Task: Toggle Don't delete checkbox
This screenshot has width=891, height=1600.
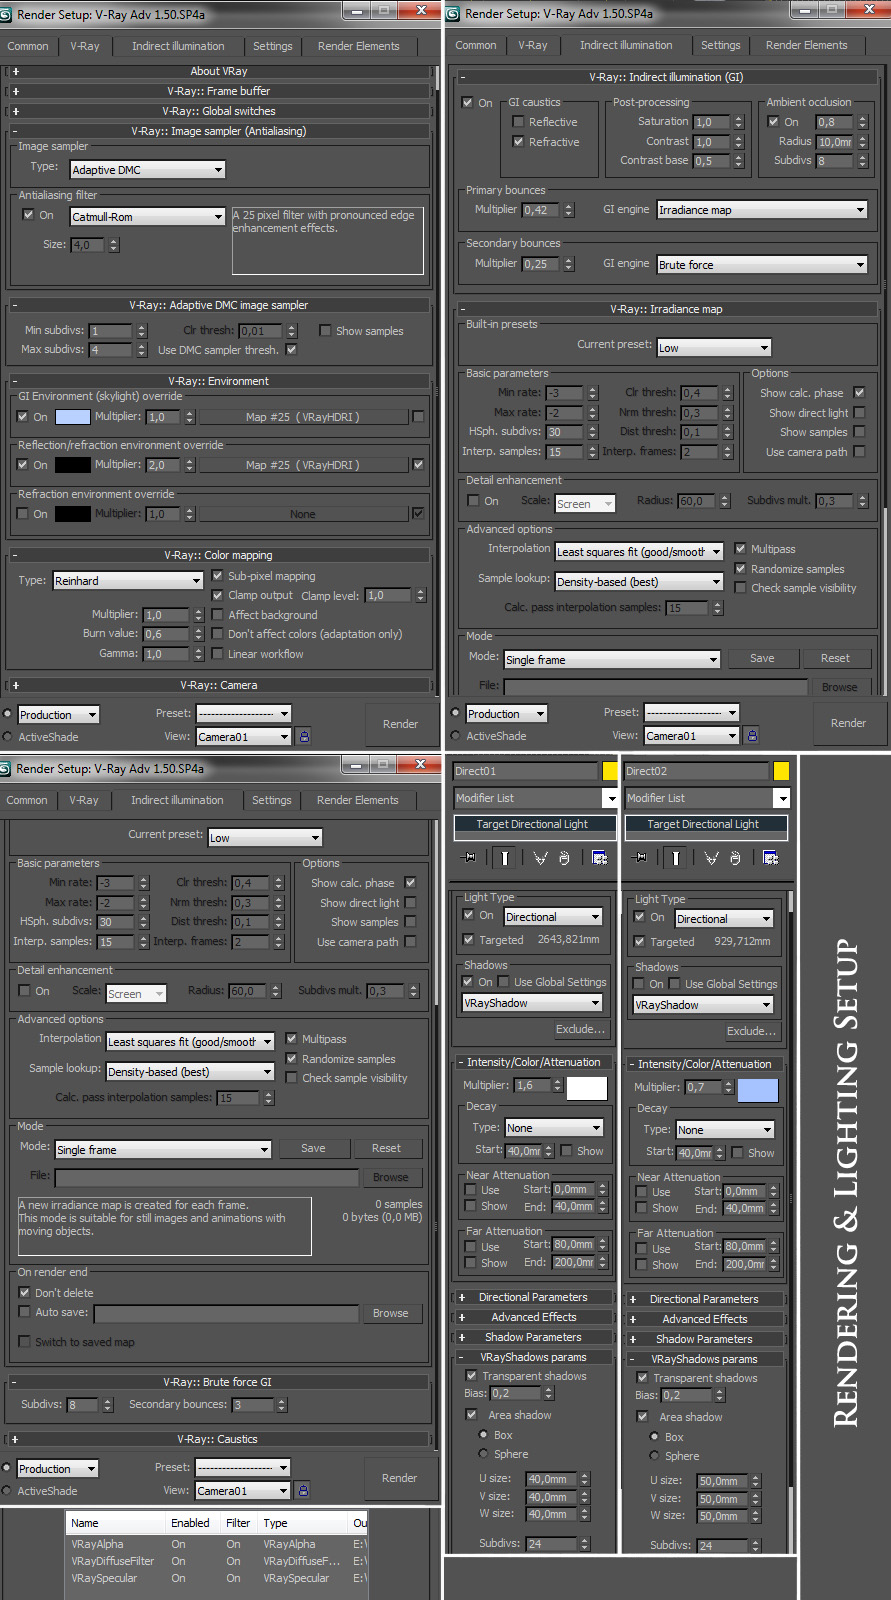Action: tap(25, 1293)
